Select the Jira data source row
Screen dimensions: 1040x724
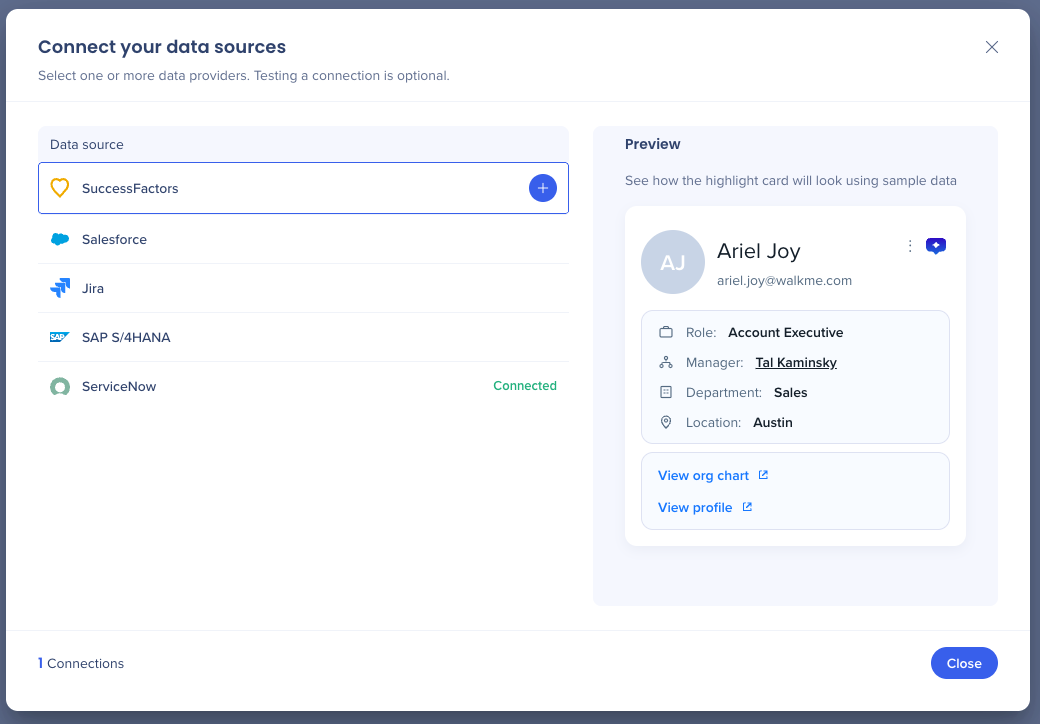tap(303, 288)
